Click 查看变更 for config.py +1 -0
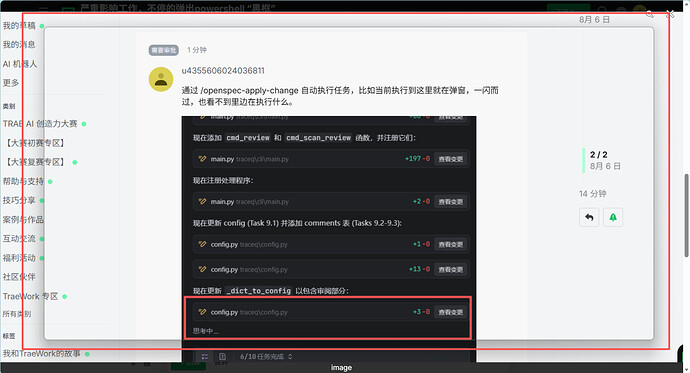 click(x=451, y=244)
